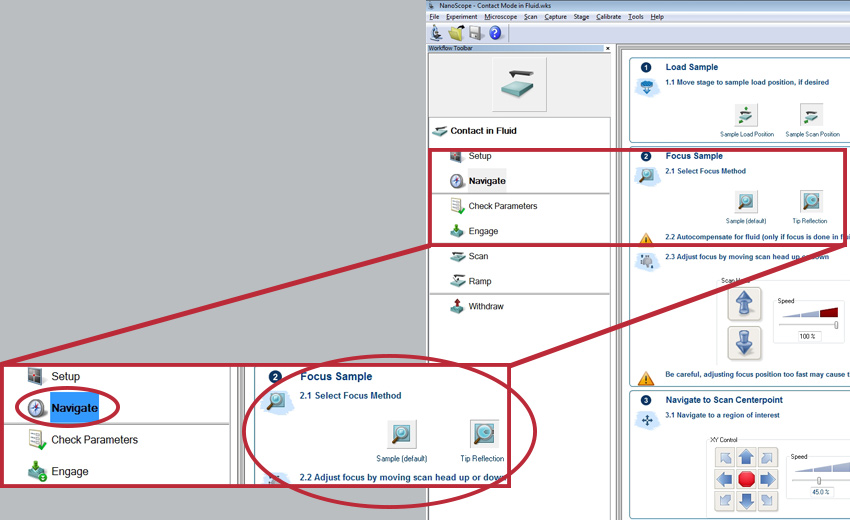Click the right arrow in XY Control
Viewport: 850px width, 520px height.
point(767,479)
